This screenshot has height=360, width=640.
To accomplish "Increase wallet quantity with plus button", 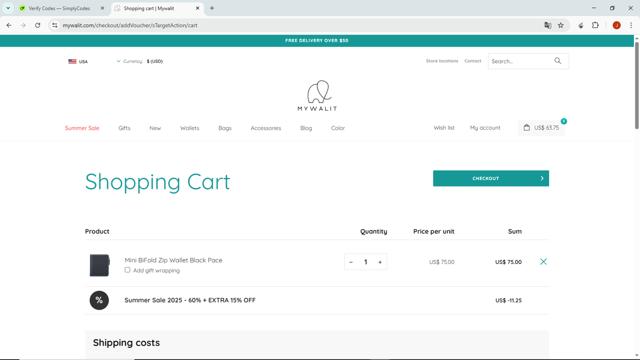I will click(380, 262).
